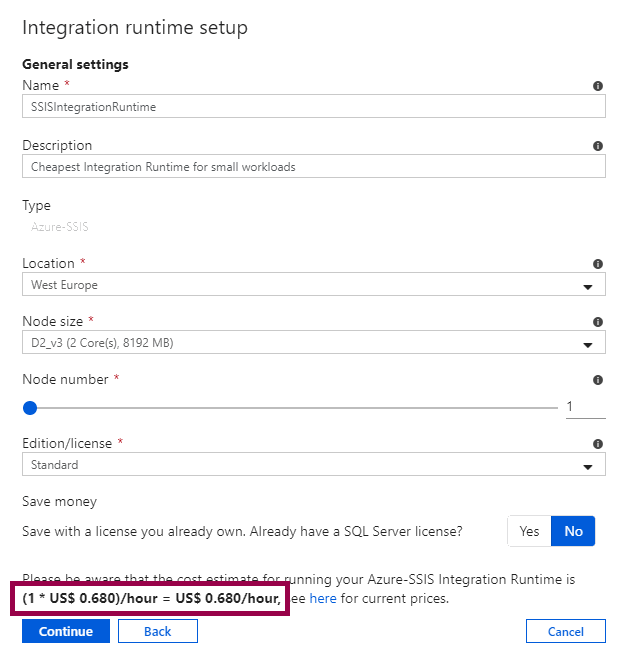This screenshot has height=660, width=630.
Task: Click the middle of the Node number slider track
Action: click(293, 407)
